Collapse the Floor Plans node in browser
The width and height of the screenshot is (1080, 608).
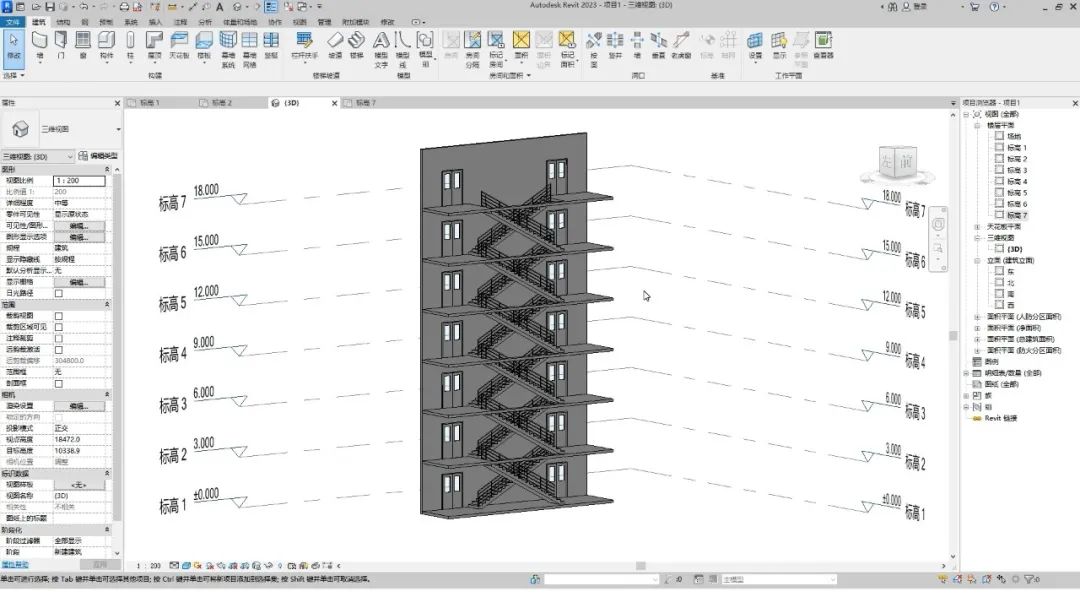pos(977,125)
